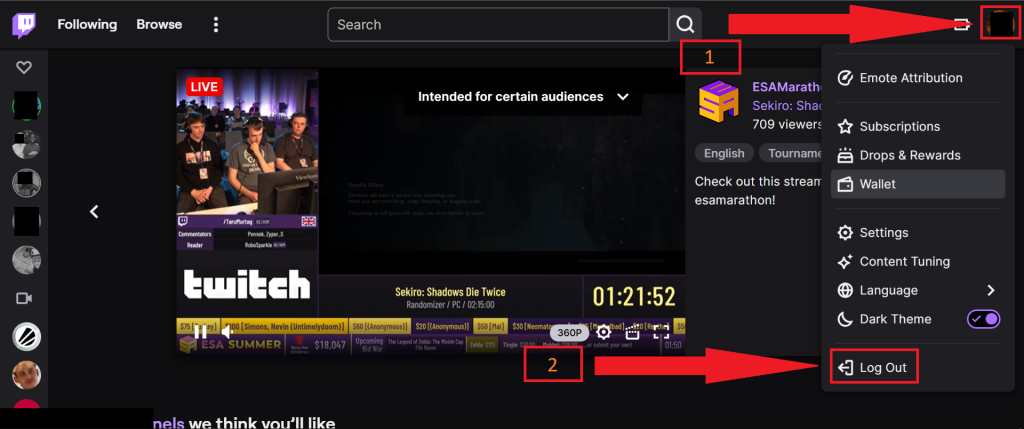Expand the Intended for certain audiences notice
The image size is (1024, 429).
point(523,97)
